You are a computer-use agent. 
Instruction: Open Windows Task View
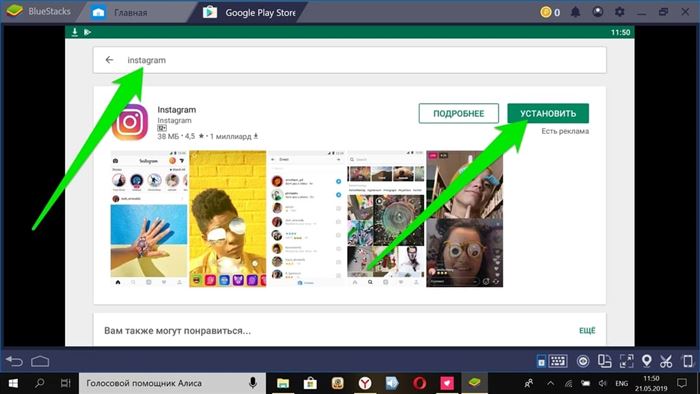(66, 383)
